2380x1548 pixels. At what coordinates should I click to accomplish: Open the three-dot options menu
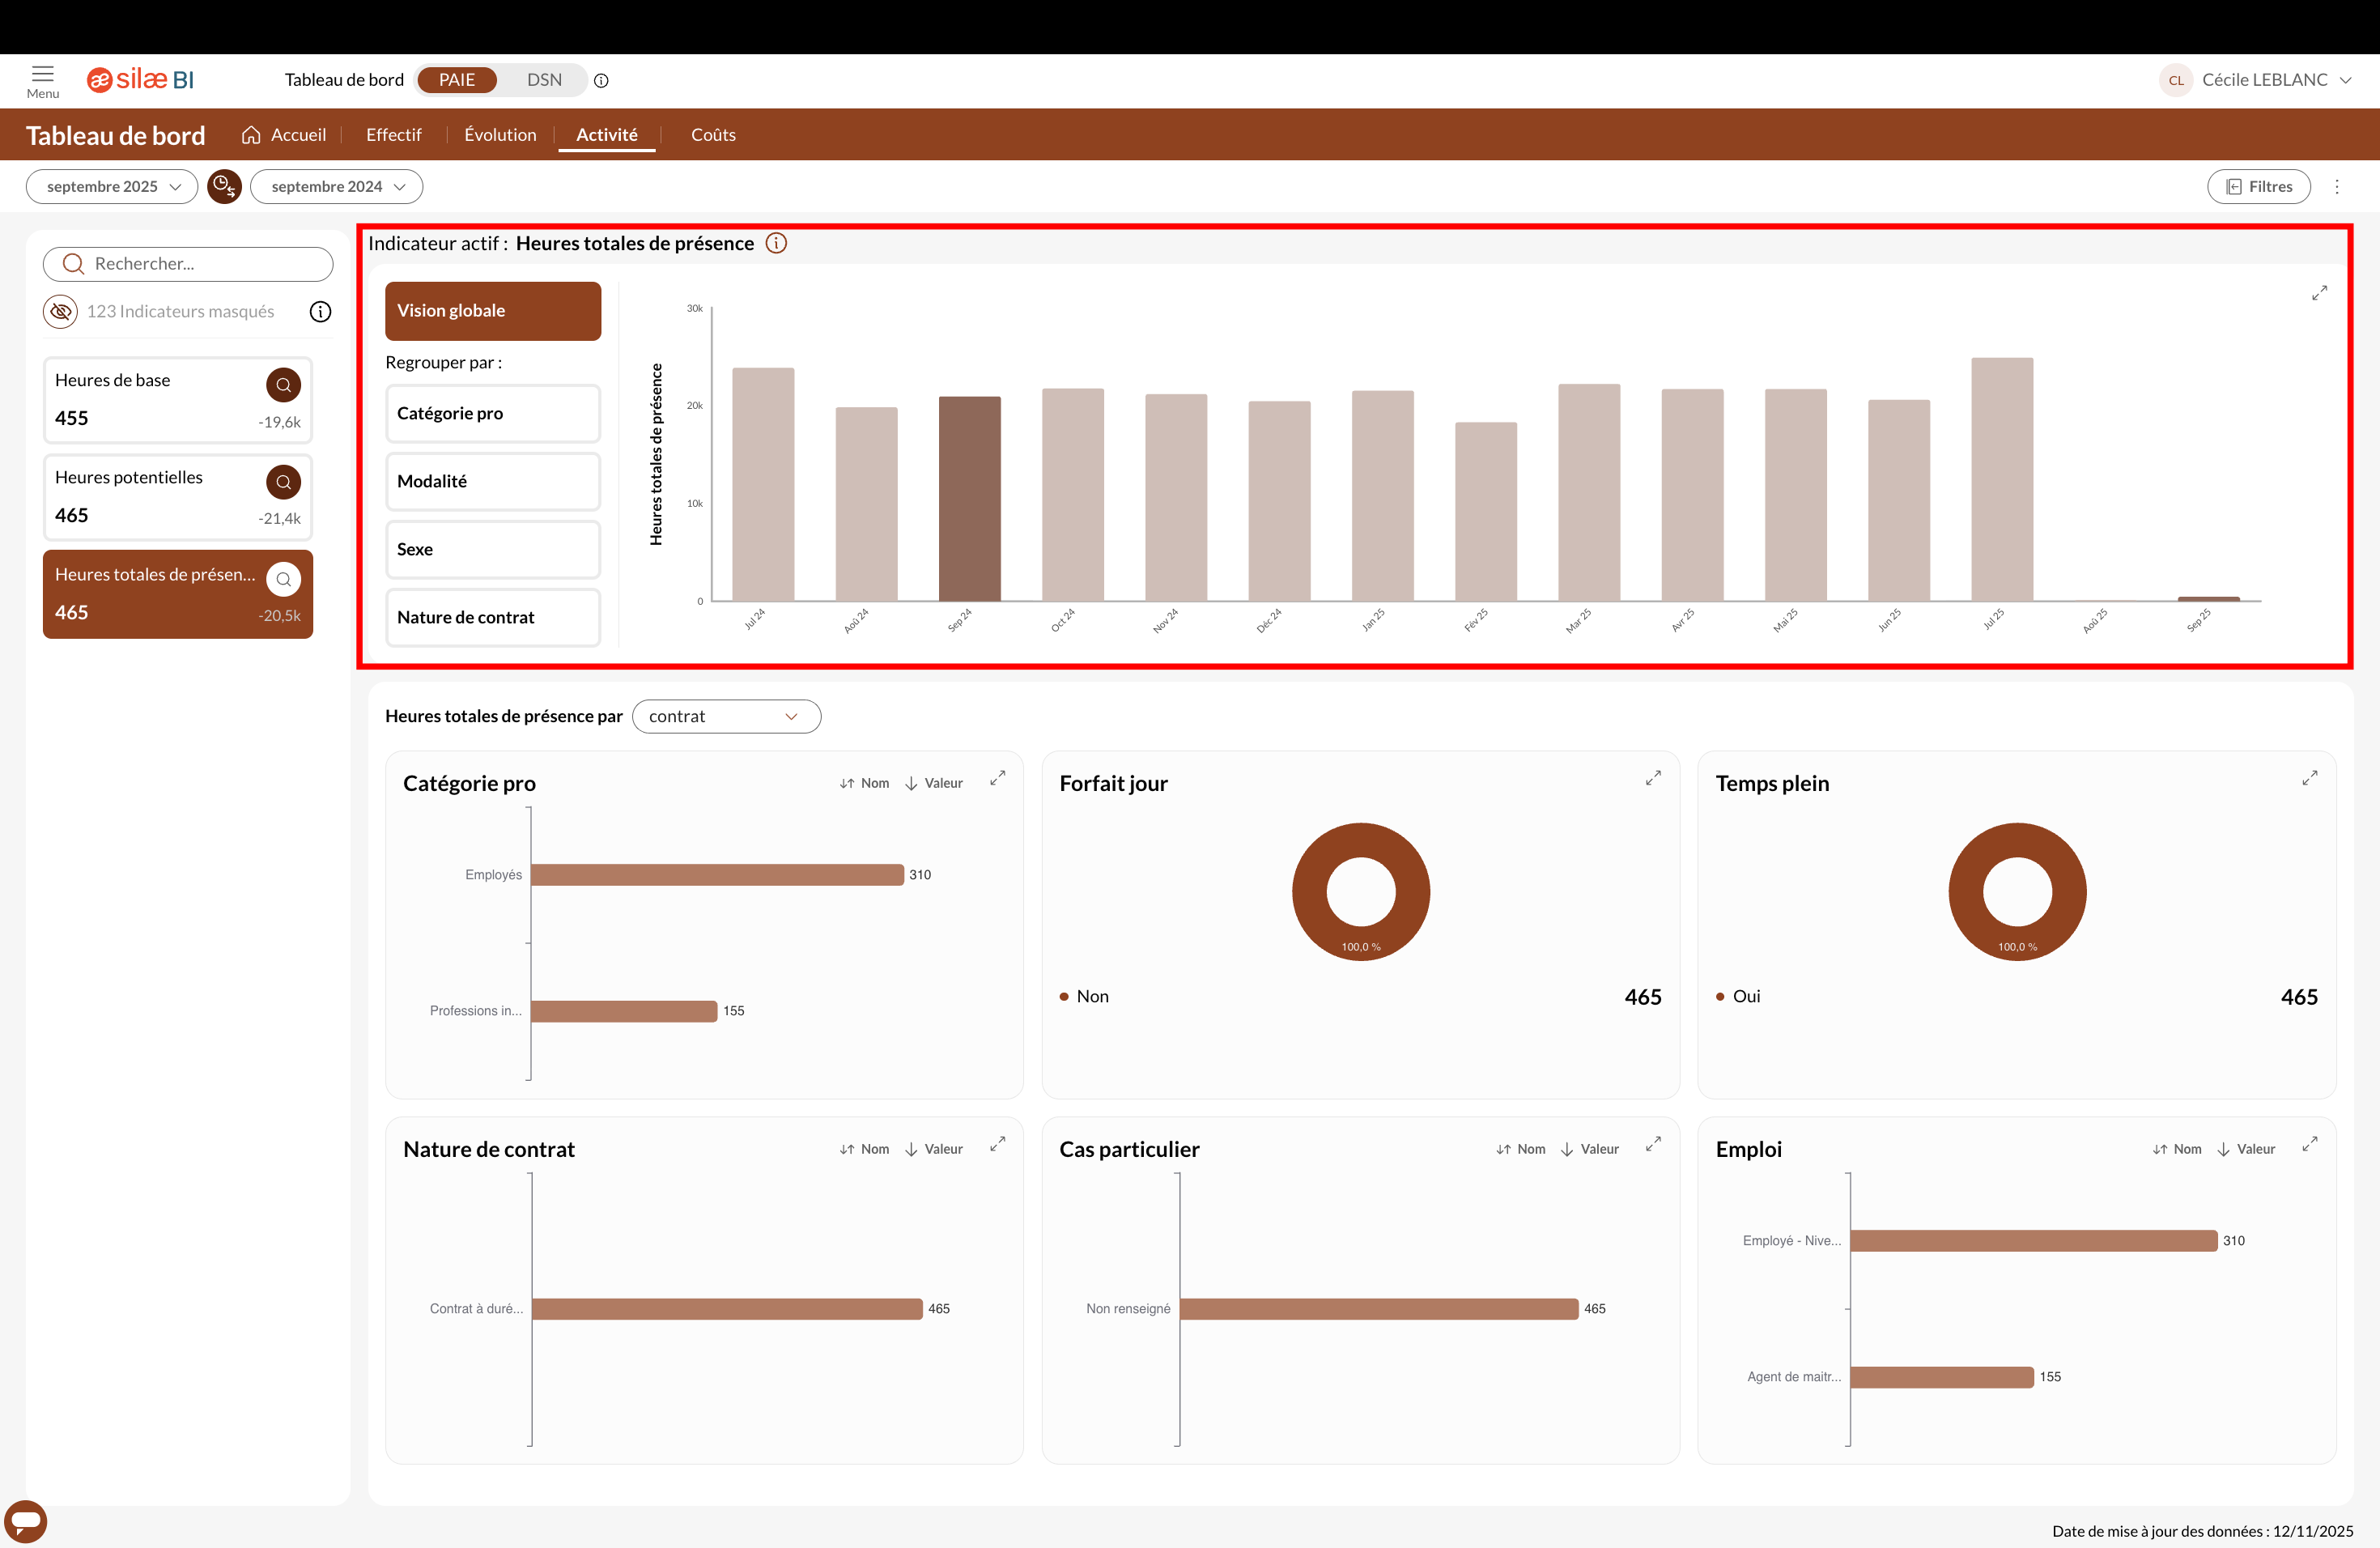click(x=2337, y=187)
